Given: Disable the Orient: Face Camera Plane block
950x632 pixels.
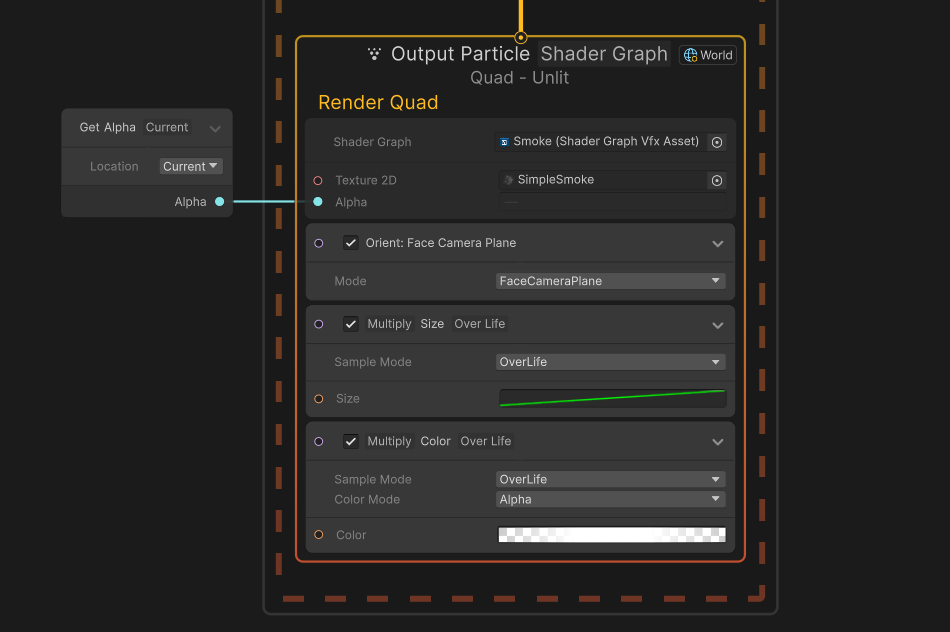Looking at the screenshot, I should (x=351, y=243).
